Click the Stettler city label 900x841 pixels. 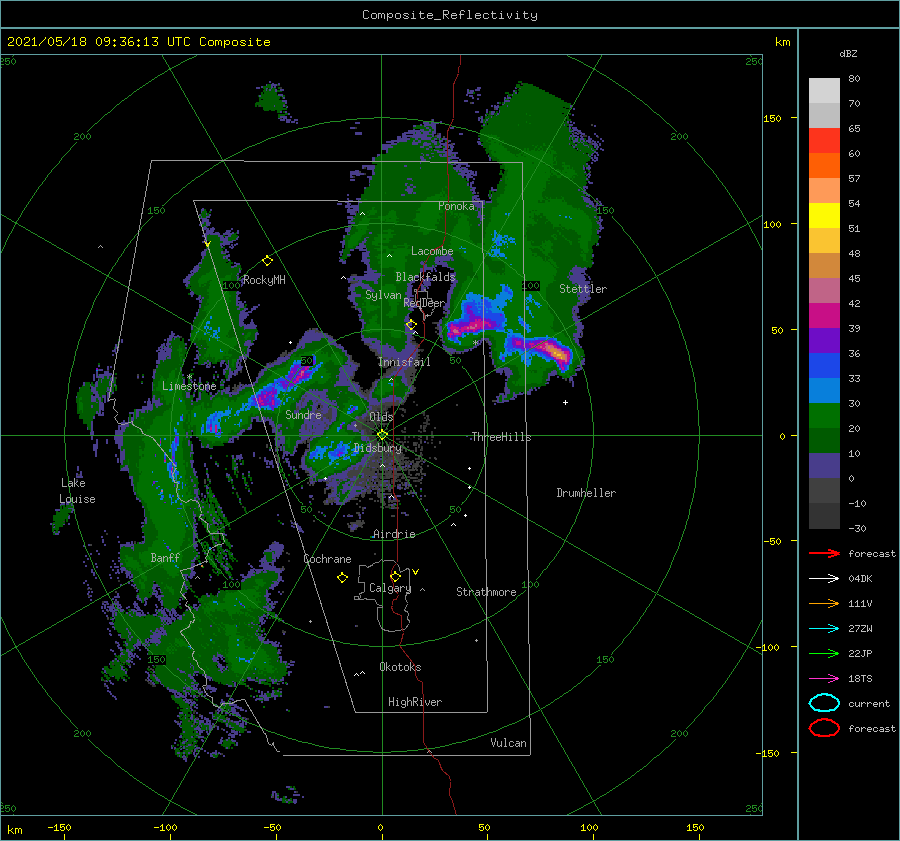tap(583, 289)
